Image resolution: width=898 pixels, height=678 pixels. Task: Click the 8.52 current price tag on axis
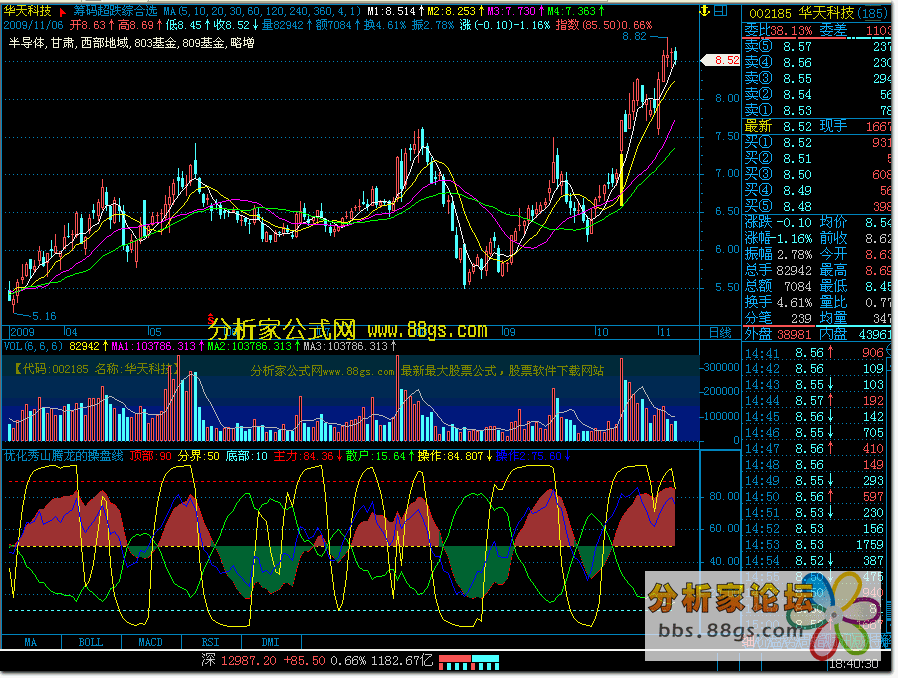pyautogui.click(x=726, y=60)
